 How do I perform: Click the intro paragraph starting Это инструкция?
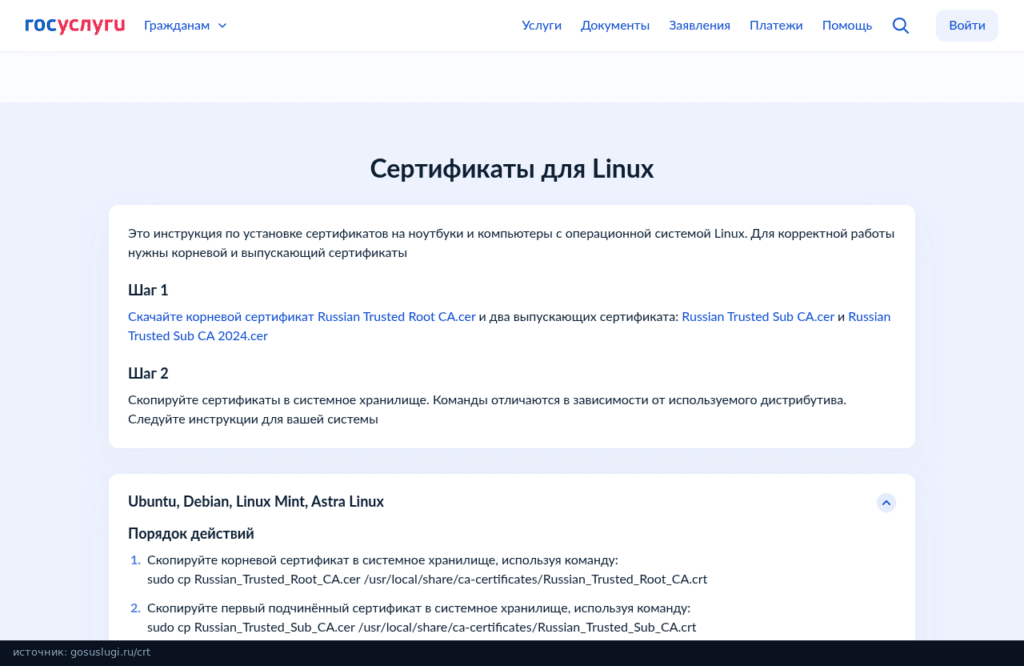pos(511,243)
